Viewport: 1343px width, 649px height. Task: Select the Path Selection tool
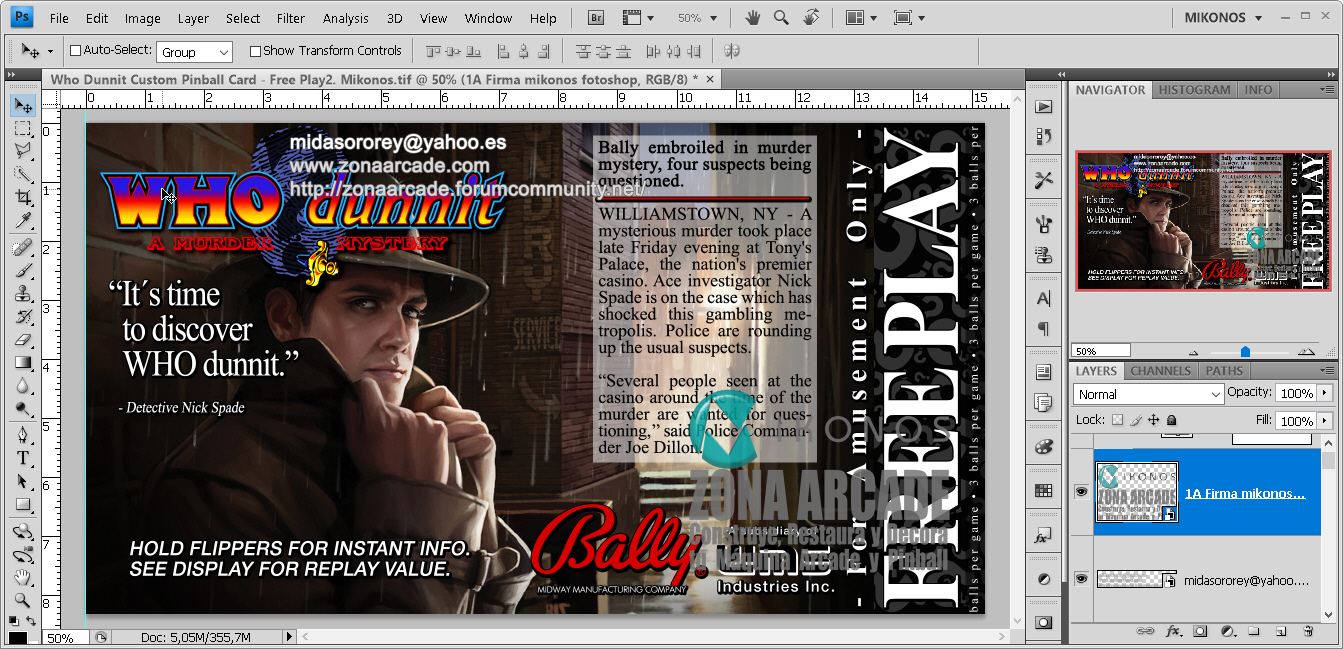(x=22, y=482)
